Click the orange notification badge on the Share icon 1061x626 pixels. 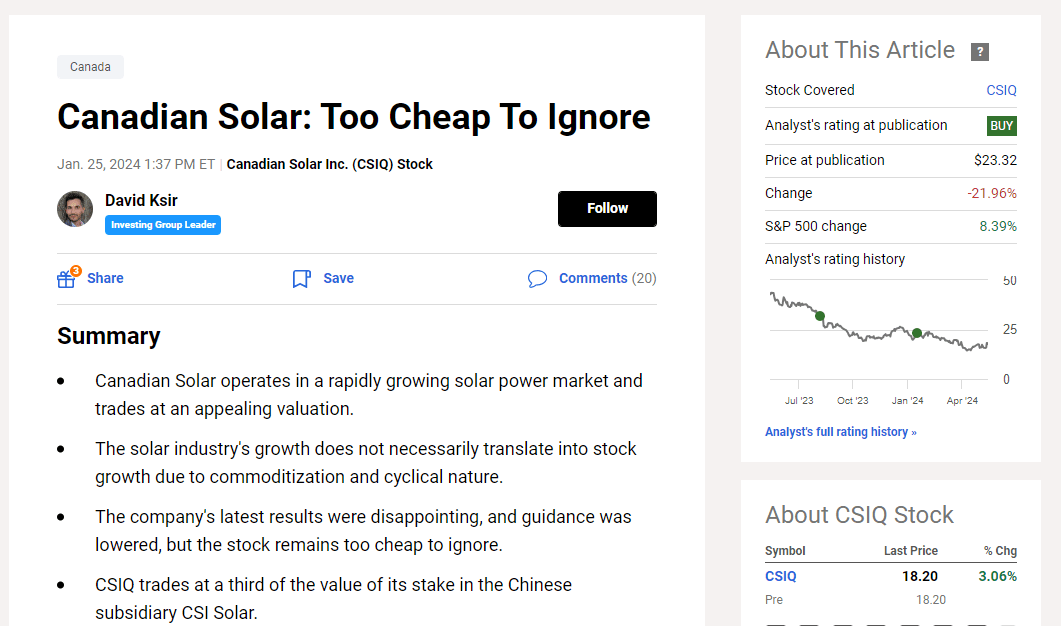coord(76,269)
